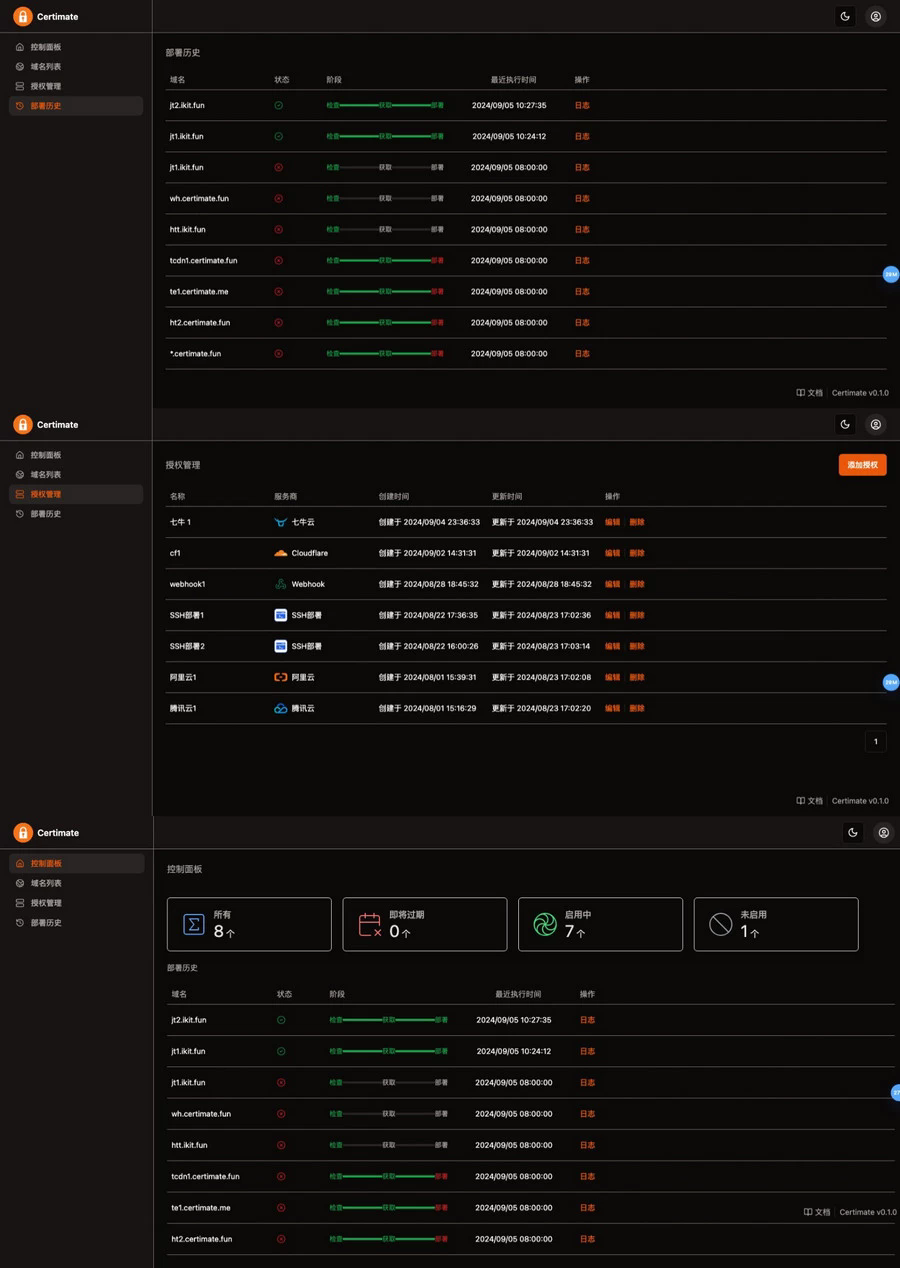900x1268 pixels.
Task: Select the highlighted 控制面板 sidebar item
Action: click(76, 863)
